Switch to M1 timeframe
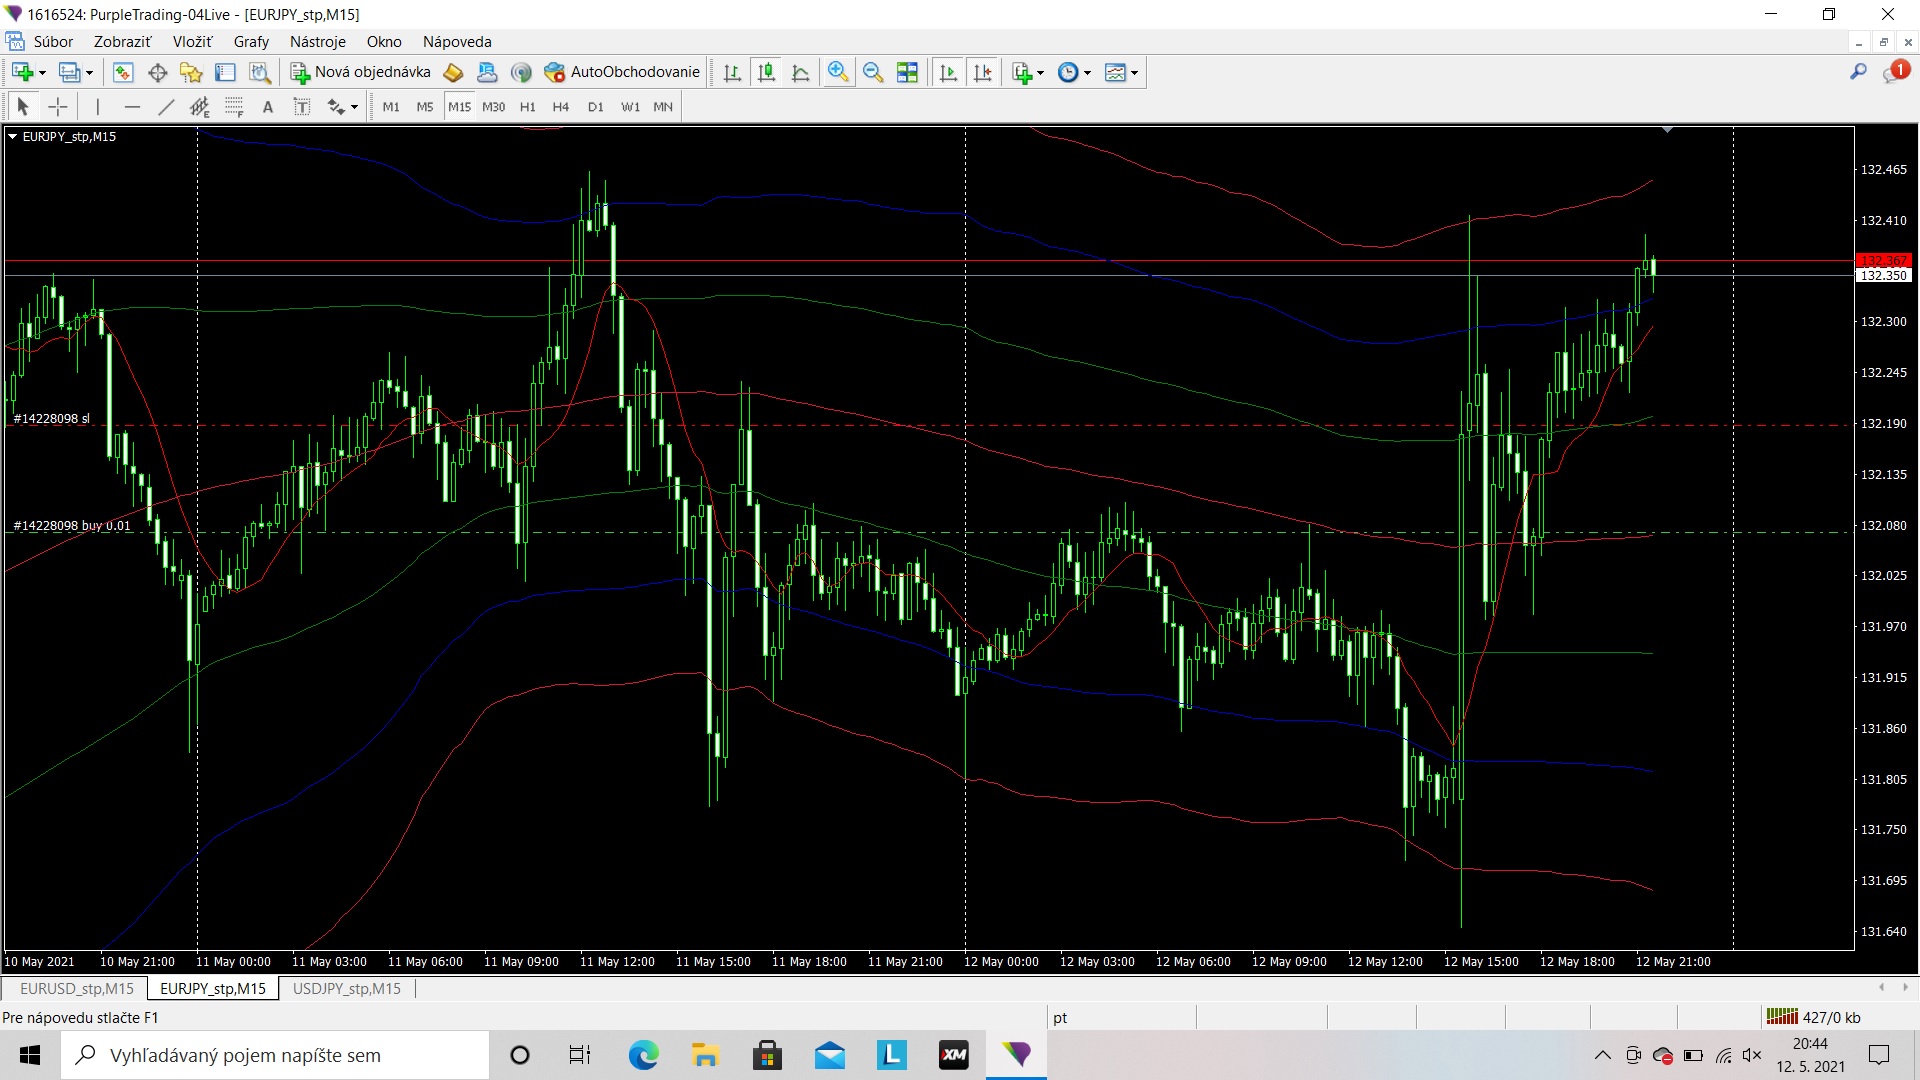Viewport: 1920px width, 1080px height. (391, 106)
